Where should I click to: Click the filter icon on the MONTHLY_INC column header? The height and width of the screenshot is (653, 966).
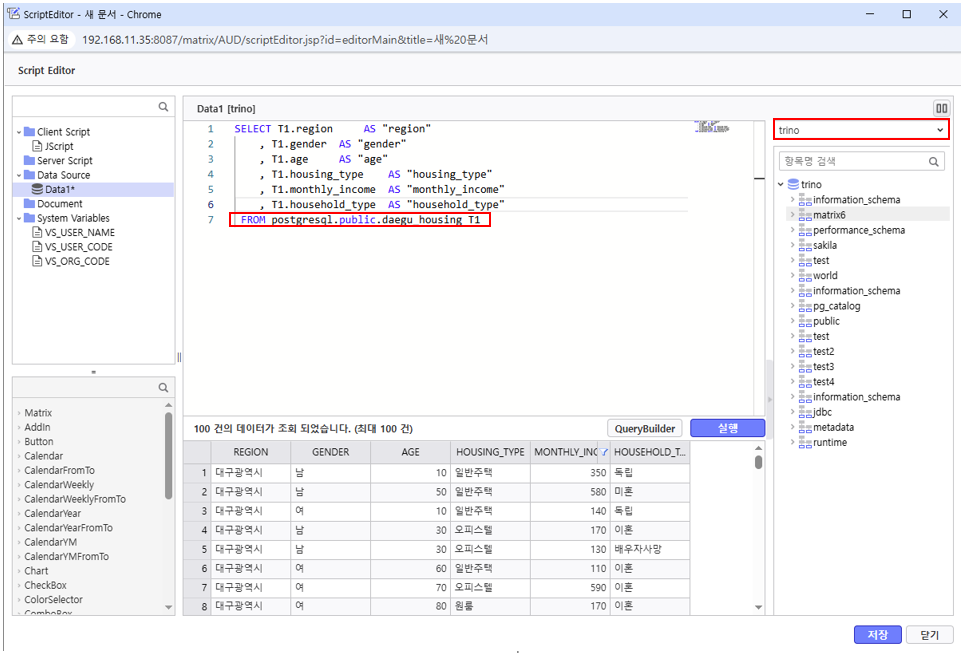(604, 452)
